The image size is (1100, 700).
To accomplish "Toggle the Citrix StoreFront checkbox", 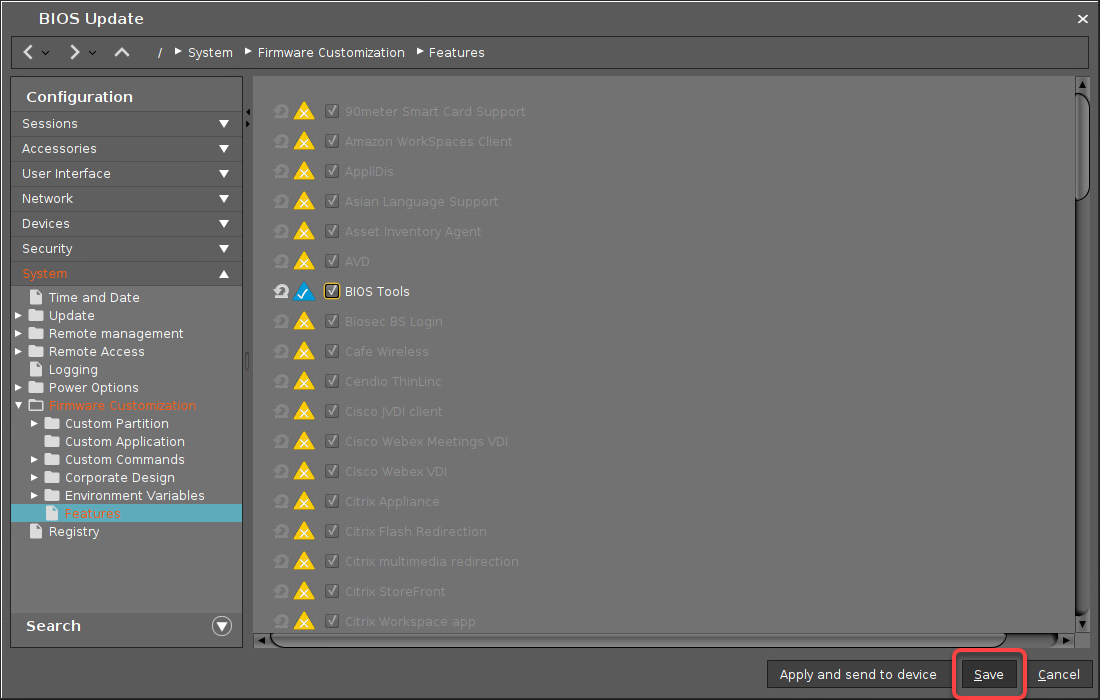I will pos(332,592).
